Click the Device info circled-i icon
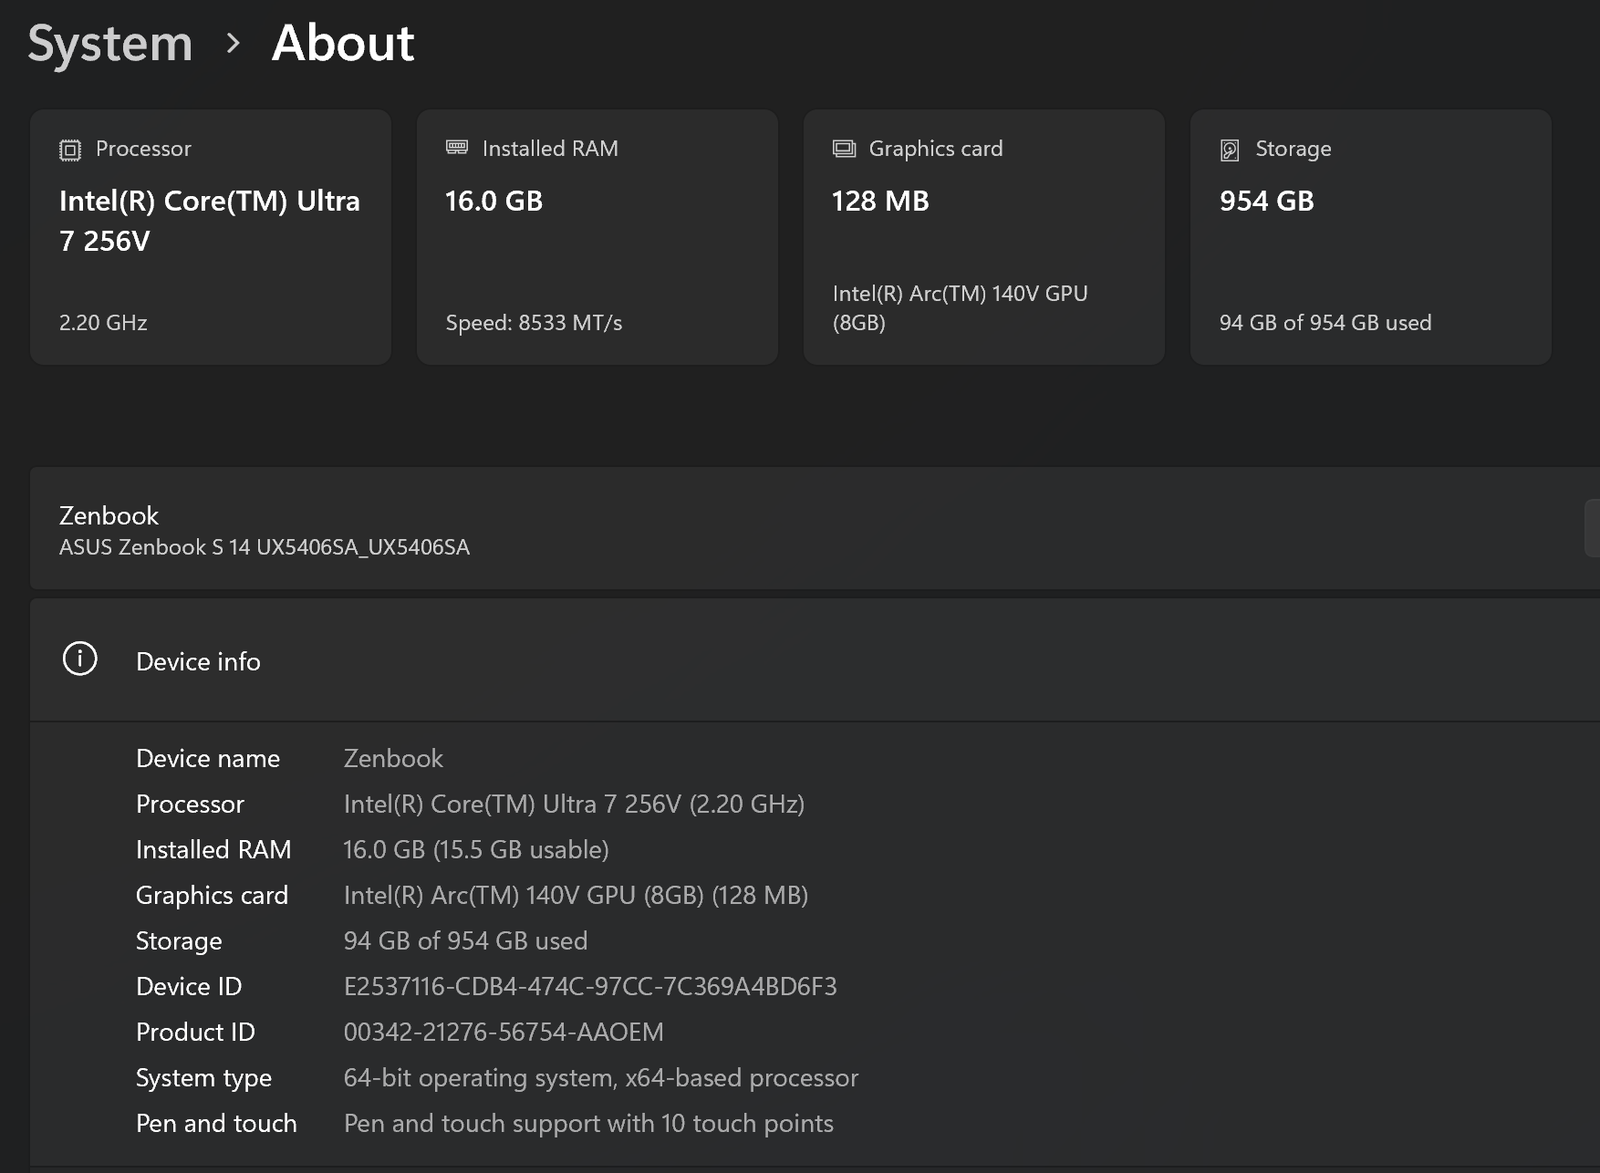This screenshot has width=1600, height=1173. pos(80,659)
